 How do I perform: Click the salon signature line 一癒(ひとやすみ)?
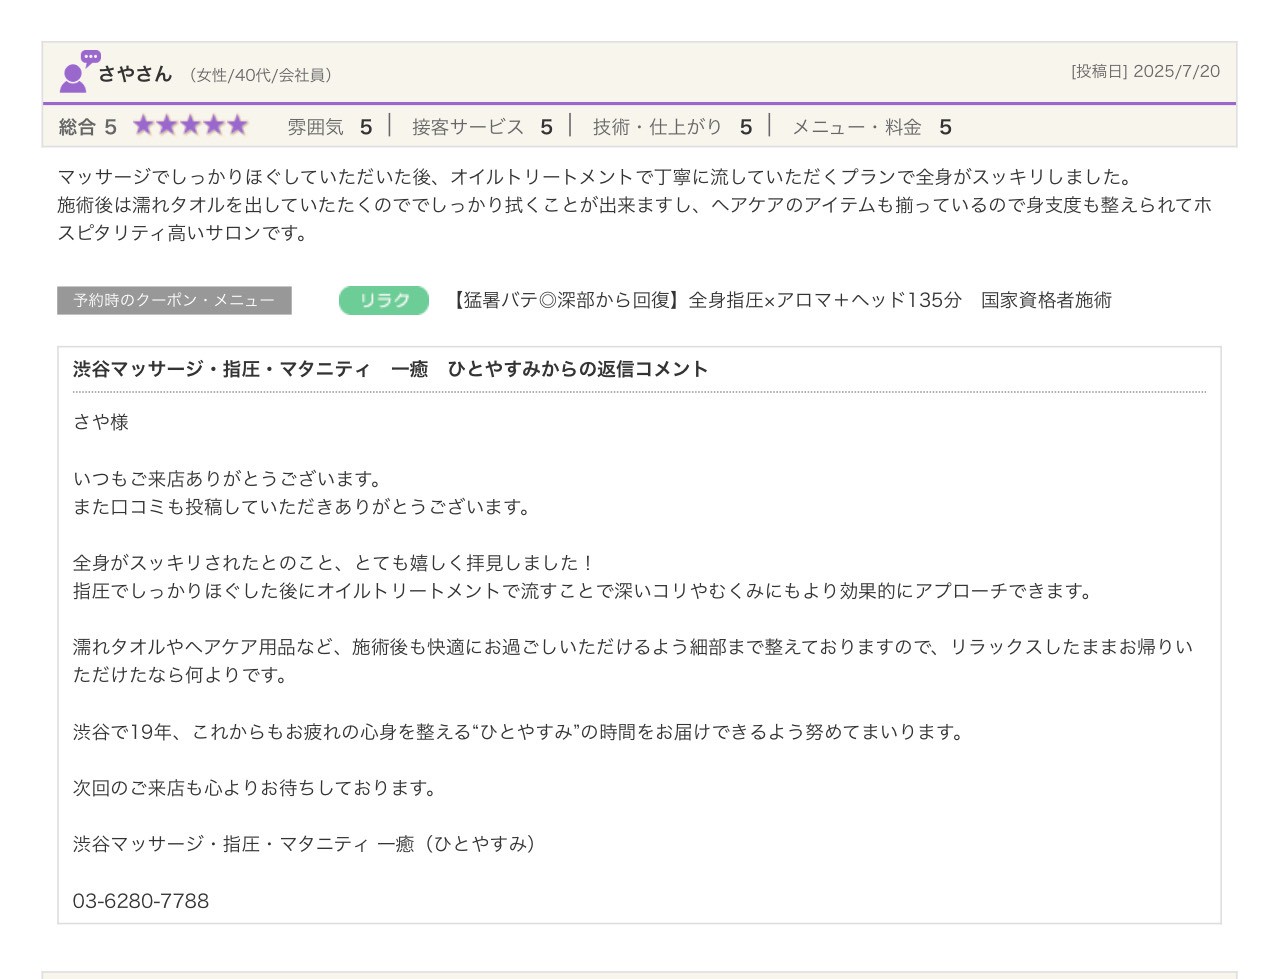pyautogui.click(x=304, y=844)
